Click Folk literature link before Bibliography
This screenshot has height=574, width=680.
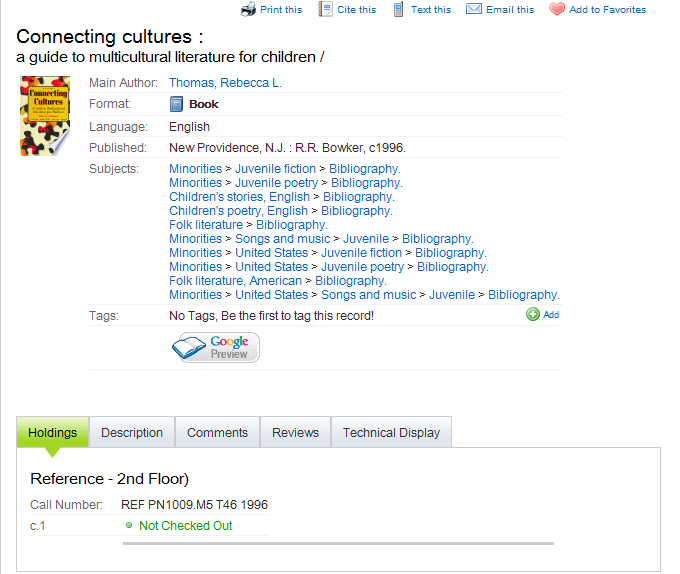point(206,225)
